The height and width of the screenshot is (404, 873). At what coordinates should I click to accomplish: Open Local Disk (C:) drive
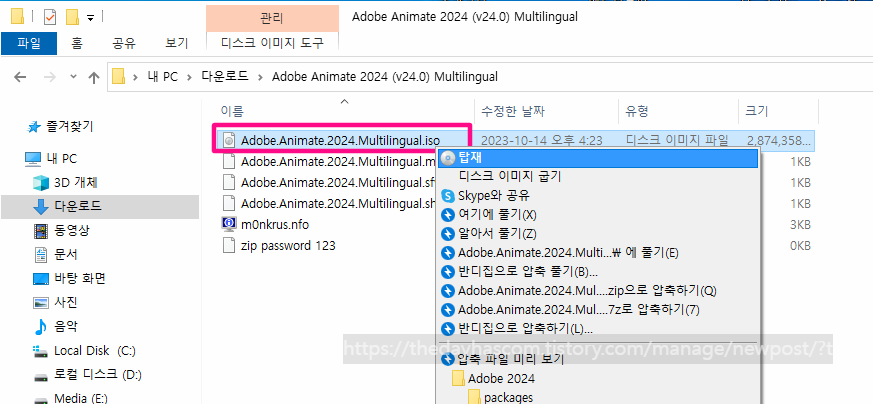(84, 351)
